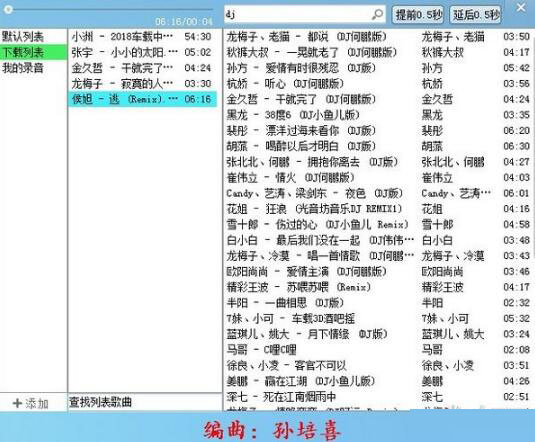Select 半阳 - 一曲相思 DJ版
The height and width of the screenshot is (442, 535).
(378, 303)
